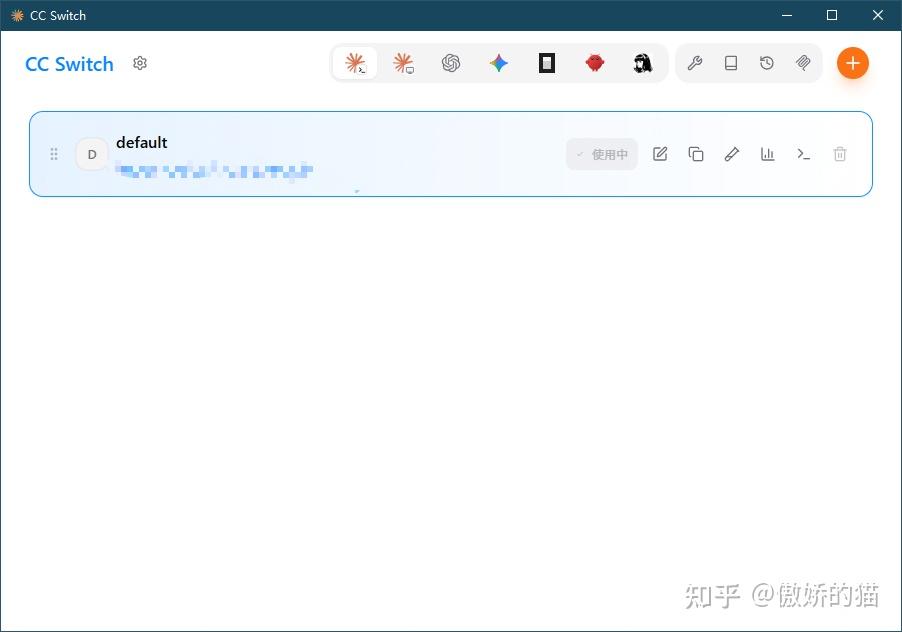Click the D avatar of the default provider
902x632 pixels.
pyautogui.click(x=92, y=154)
